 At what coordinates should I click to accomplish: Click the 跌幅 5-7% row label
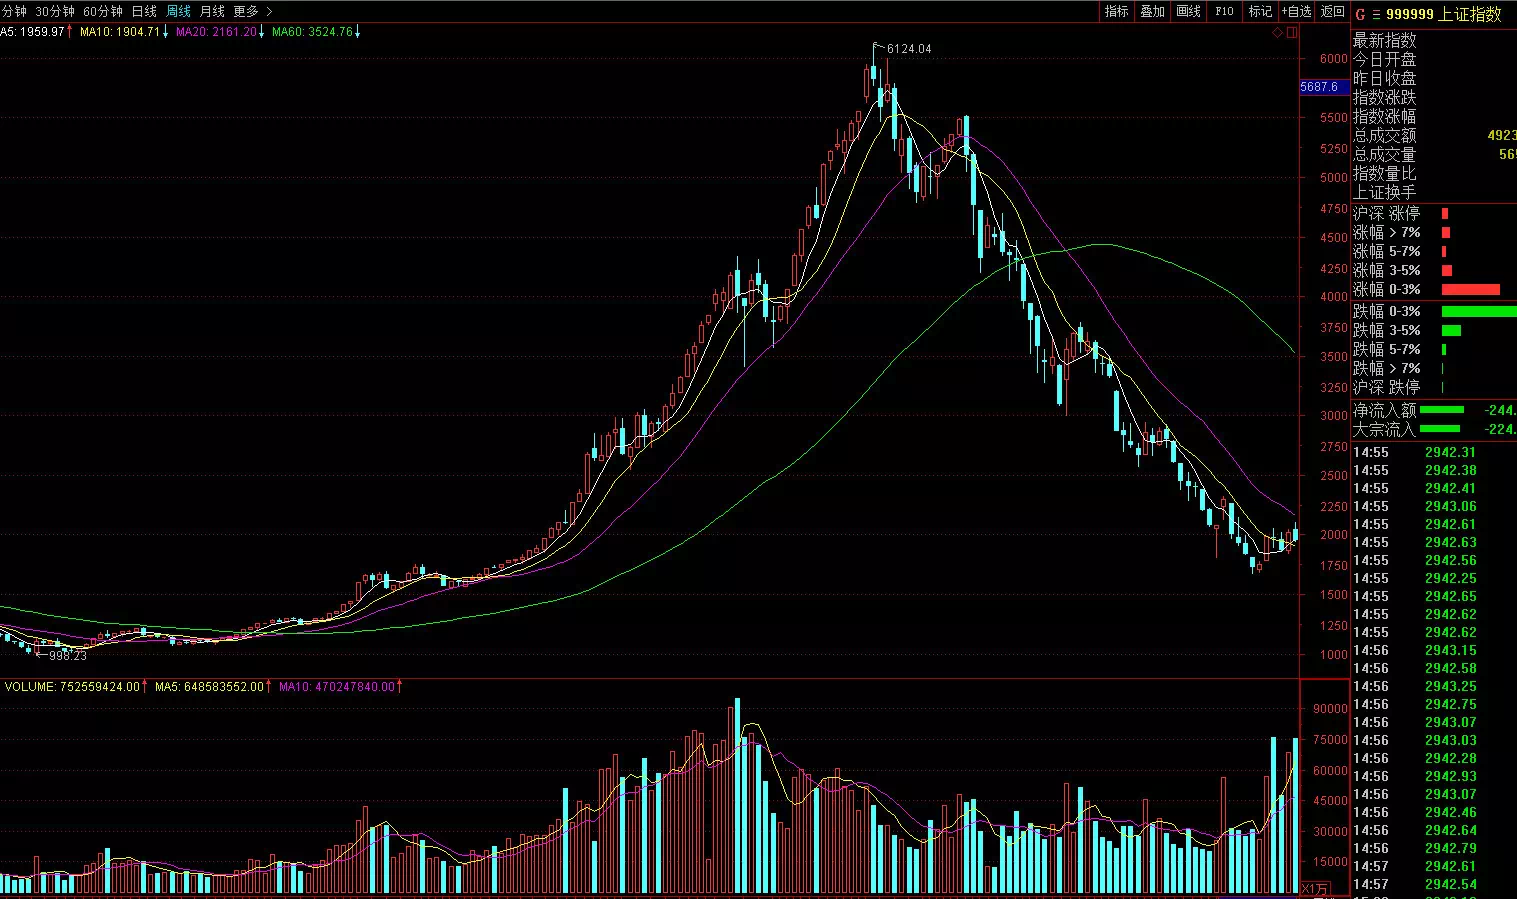(1387, 349)
